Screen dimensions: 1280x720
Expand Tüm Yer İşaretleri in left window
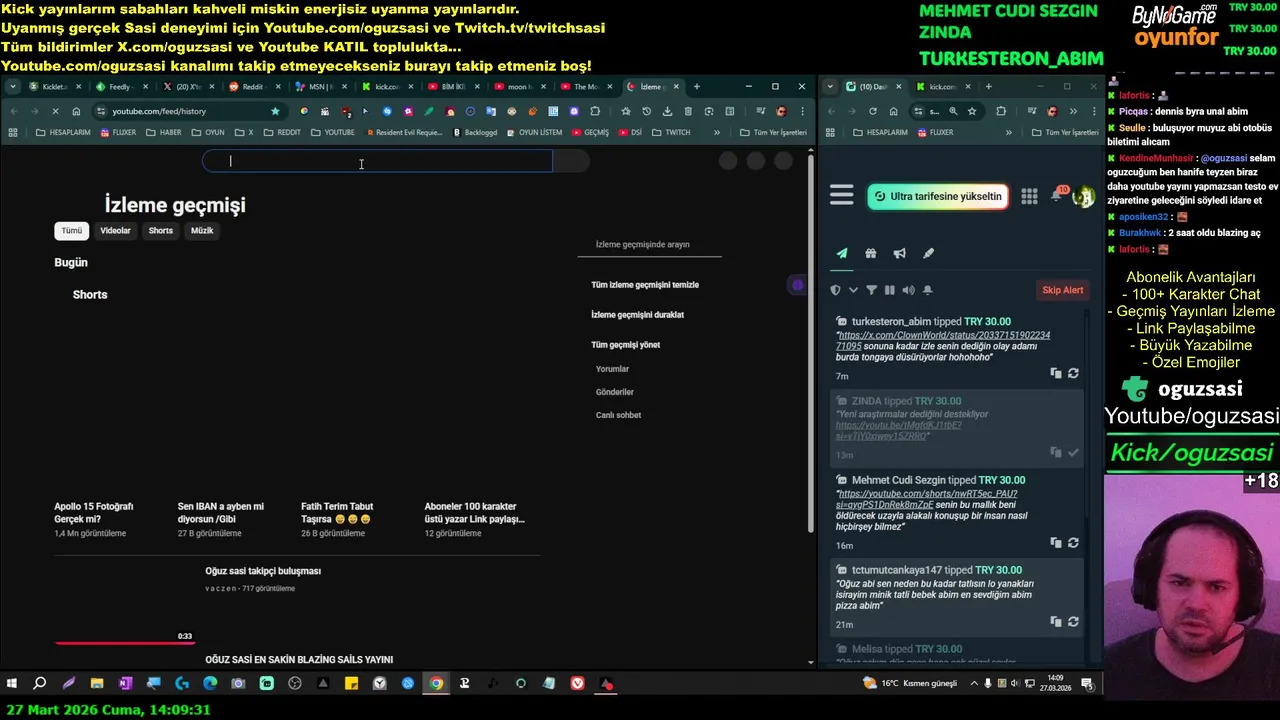point(772,132)
